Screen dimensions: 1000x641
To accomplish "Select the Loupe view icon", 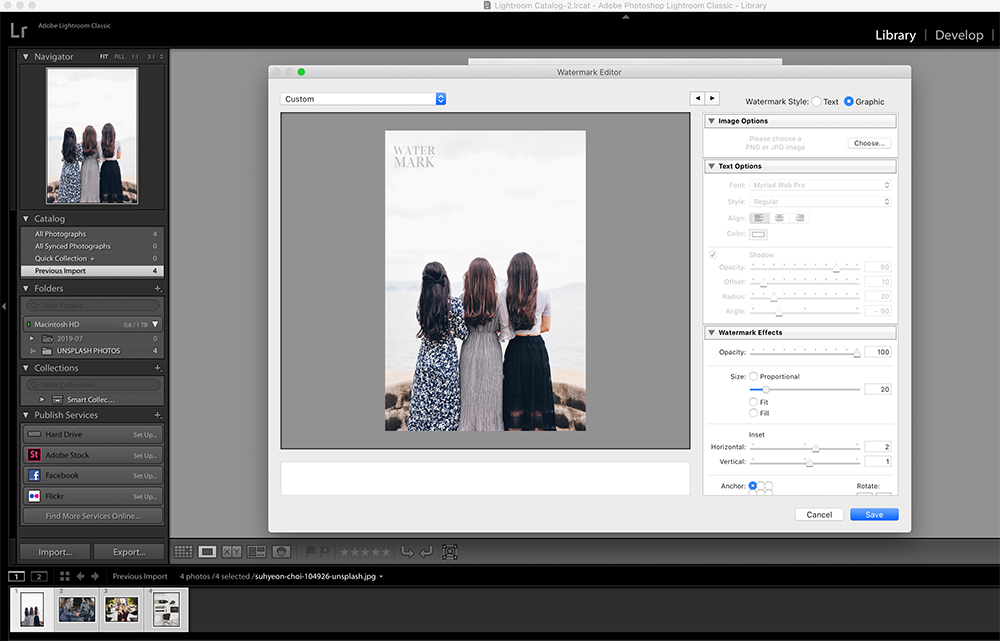I will coord(209,551).
